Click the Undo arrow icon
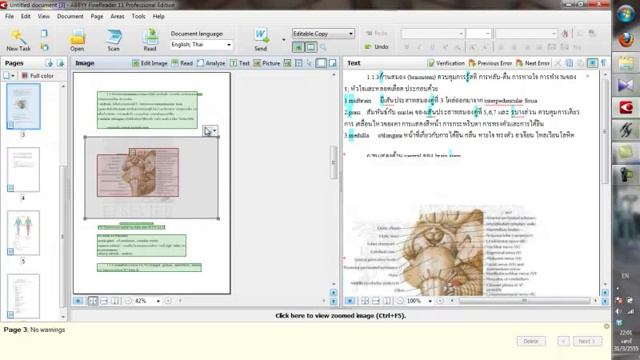Image resolution: width=640 pixels, height=360 pixels. point(368,47)
